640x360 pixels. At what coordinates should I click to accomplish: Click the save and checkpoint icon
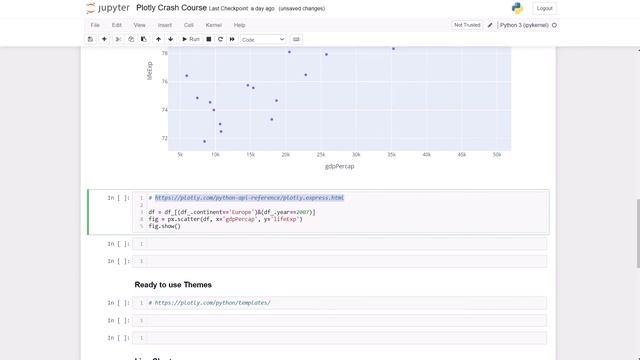coord(90,39)
